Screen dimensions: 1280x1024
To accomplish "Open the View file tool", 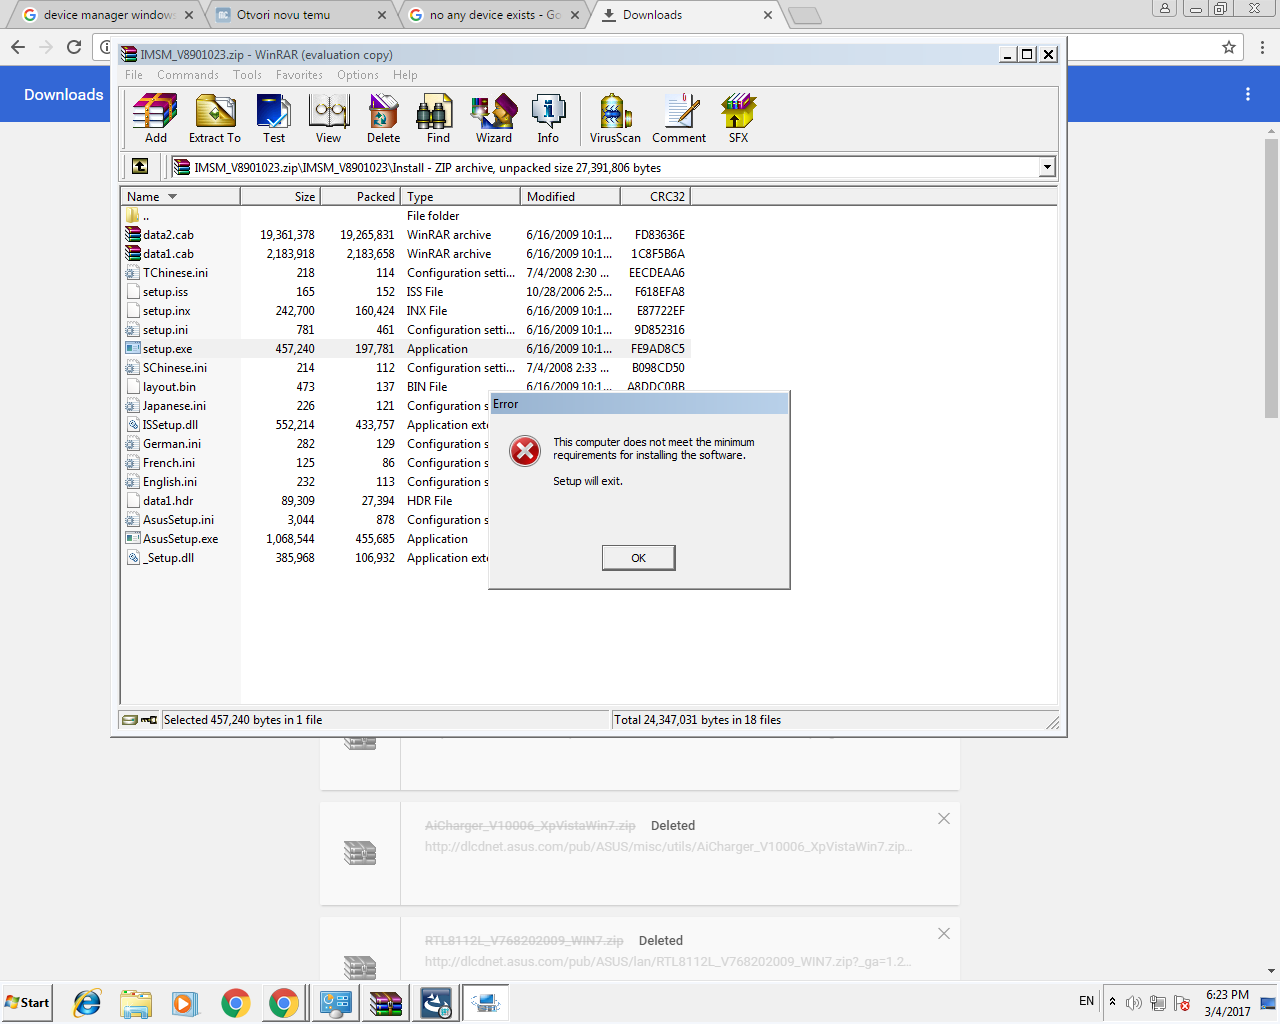I will [x=328, y=119].
